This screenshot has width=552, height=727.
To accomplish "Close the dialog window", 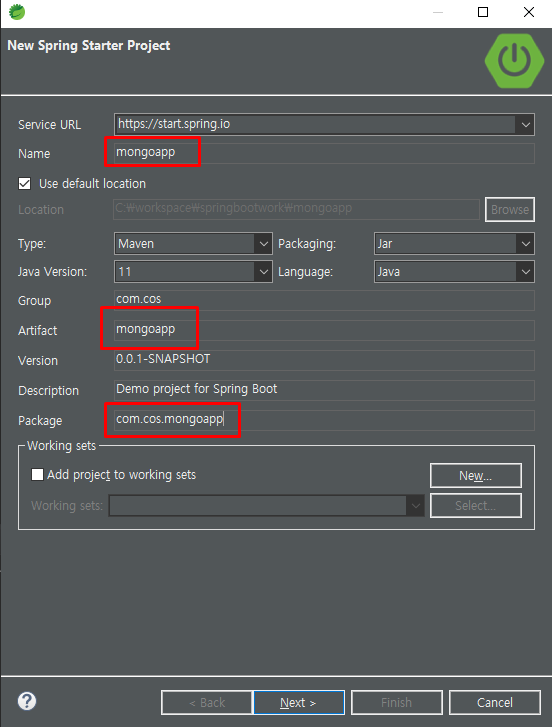I will [529, 12].
